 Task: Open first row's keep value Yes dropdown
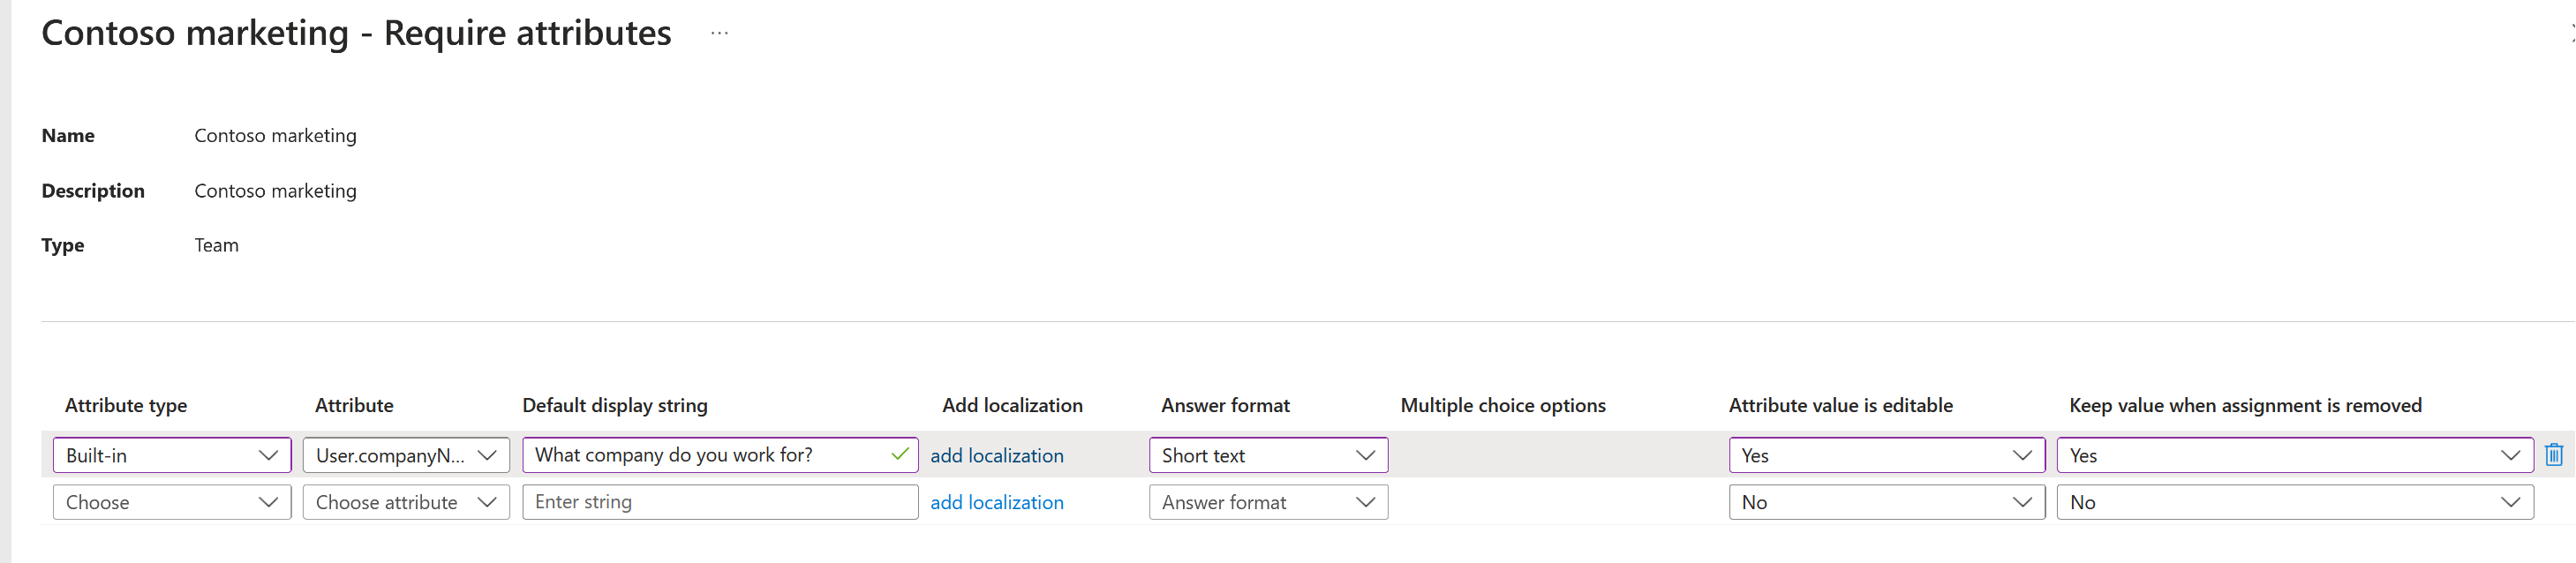click(x=2294, y=455)
